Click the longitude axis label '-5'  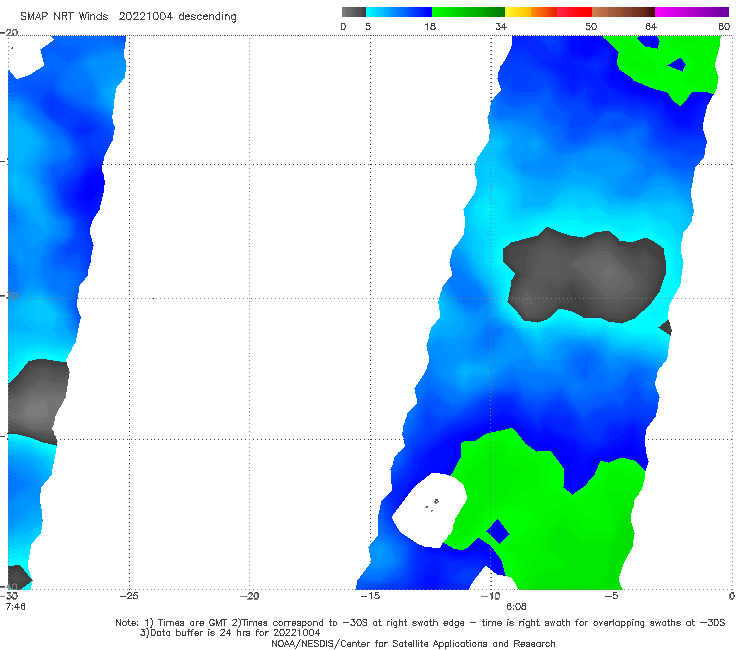(x=611, y=596)
